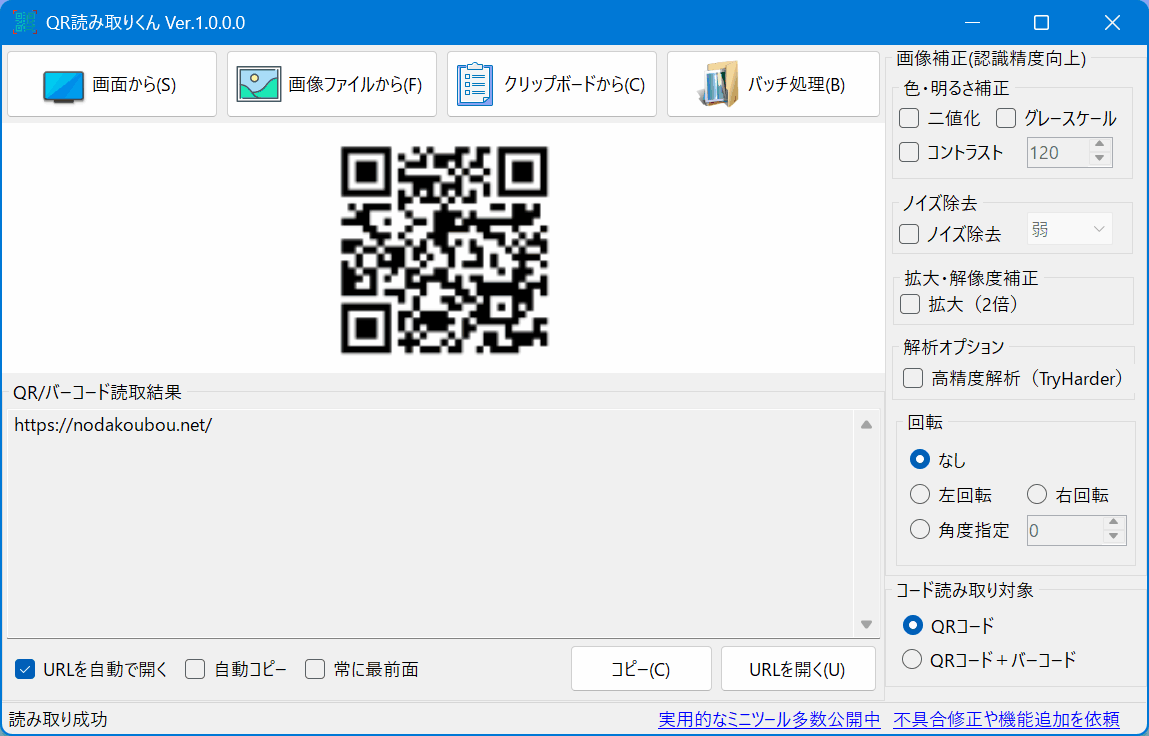This screenshot has width=1149, height=736.
Task: Enable the ノイズ除去 checkbox
Action: click(x=909, y=234)
